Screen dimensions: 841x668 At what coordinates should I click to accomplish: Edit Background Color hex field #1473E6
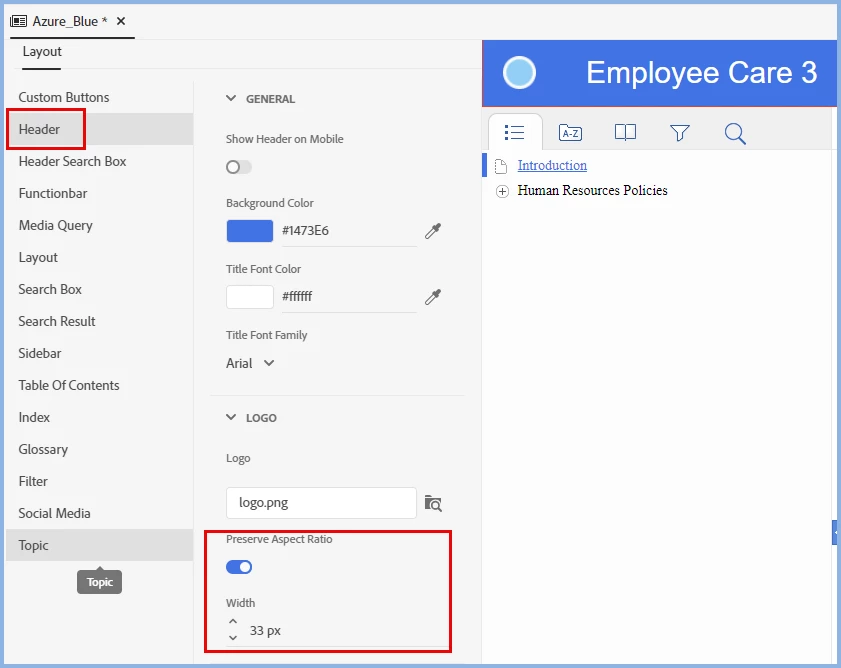click(349, 231)
